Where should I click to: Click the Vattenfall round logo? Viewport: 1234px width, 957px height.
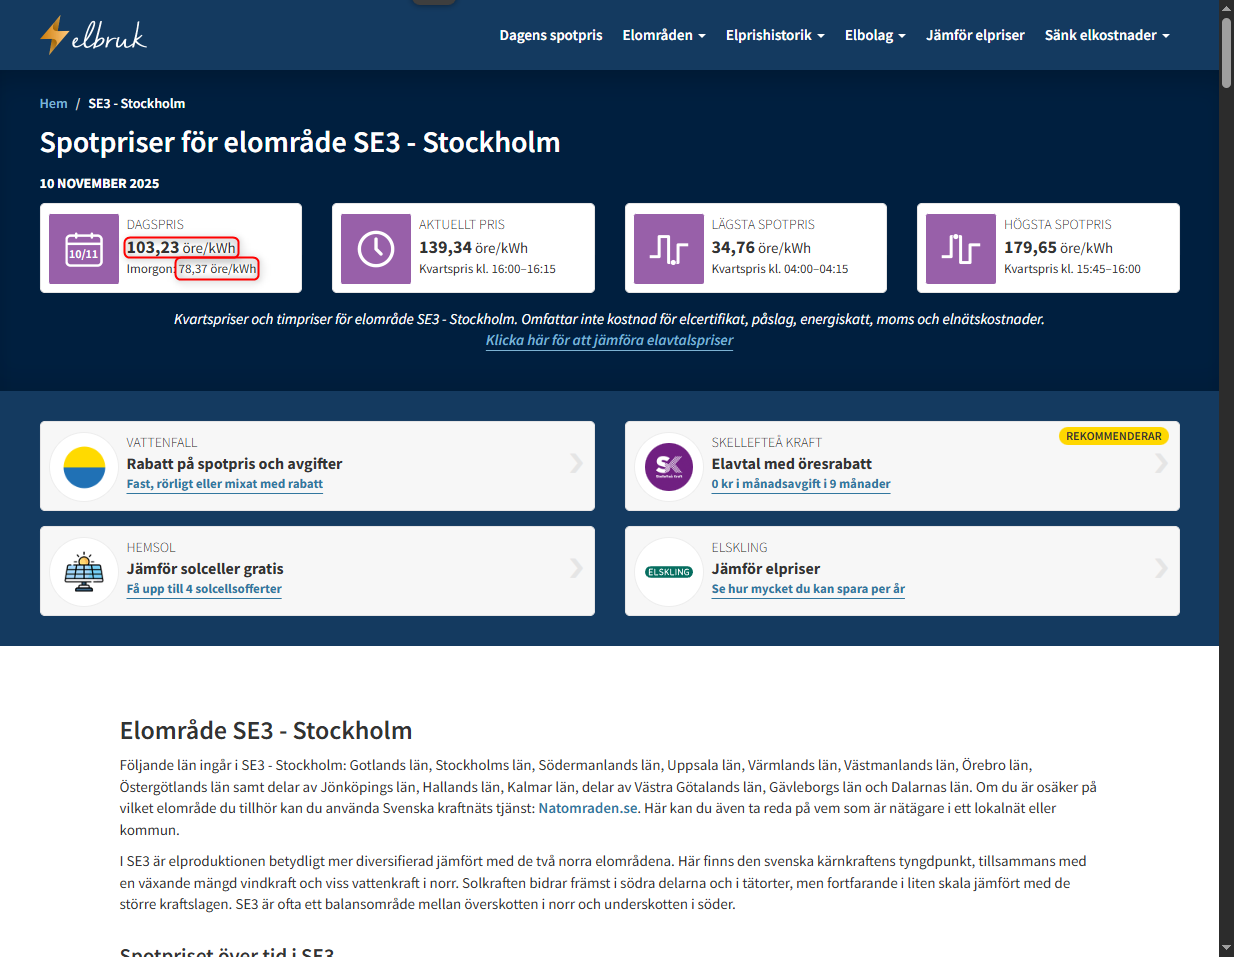point(84,467)
